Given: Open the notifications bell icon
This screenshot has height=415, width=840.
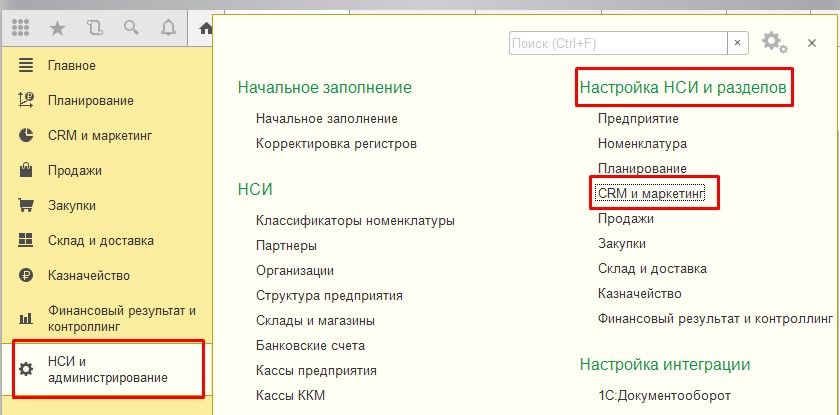Looking at the screenshot, I should point(168,28).
